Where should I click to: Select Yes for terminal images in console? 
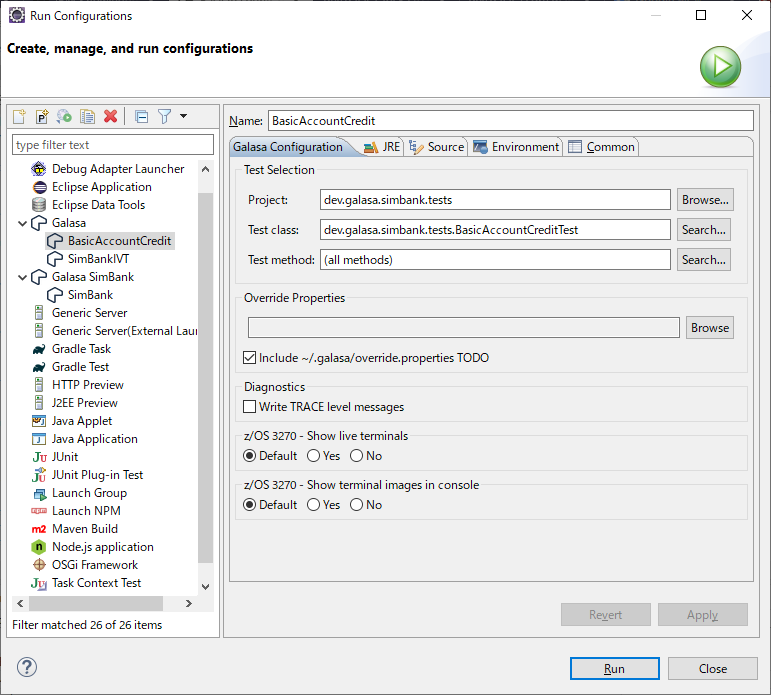313,505
